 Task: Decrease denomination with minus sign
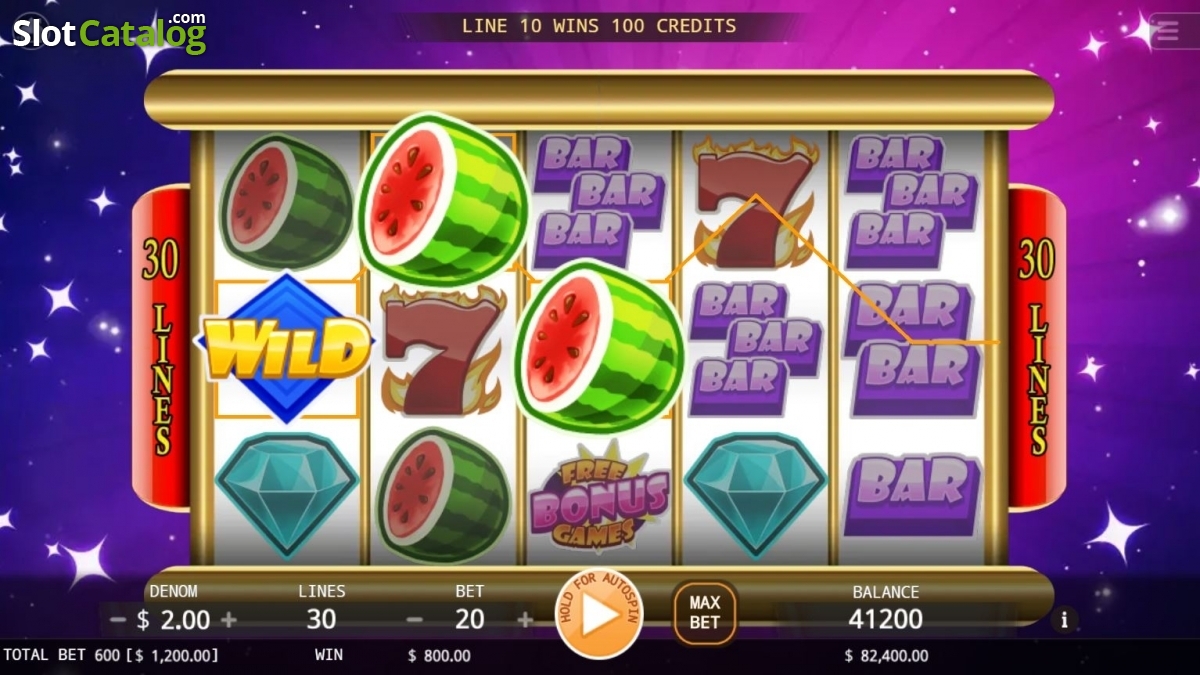point(118,620)
